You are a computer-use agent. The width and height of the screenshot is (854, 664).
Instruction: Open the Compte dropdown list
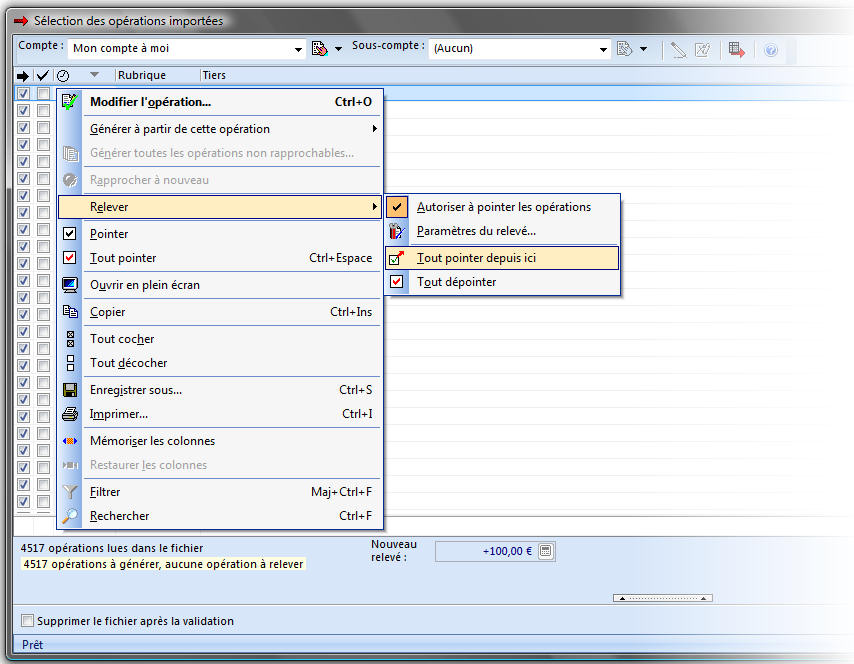point(299,49)
